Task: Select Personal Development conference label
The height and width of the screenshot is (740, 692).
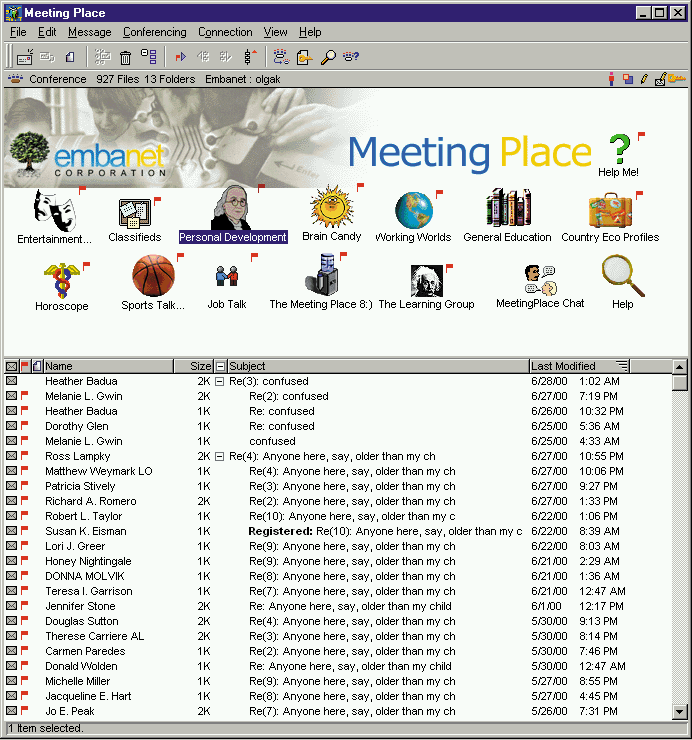Action: click(233, 237)
